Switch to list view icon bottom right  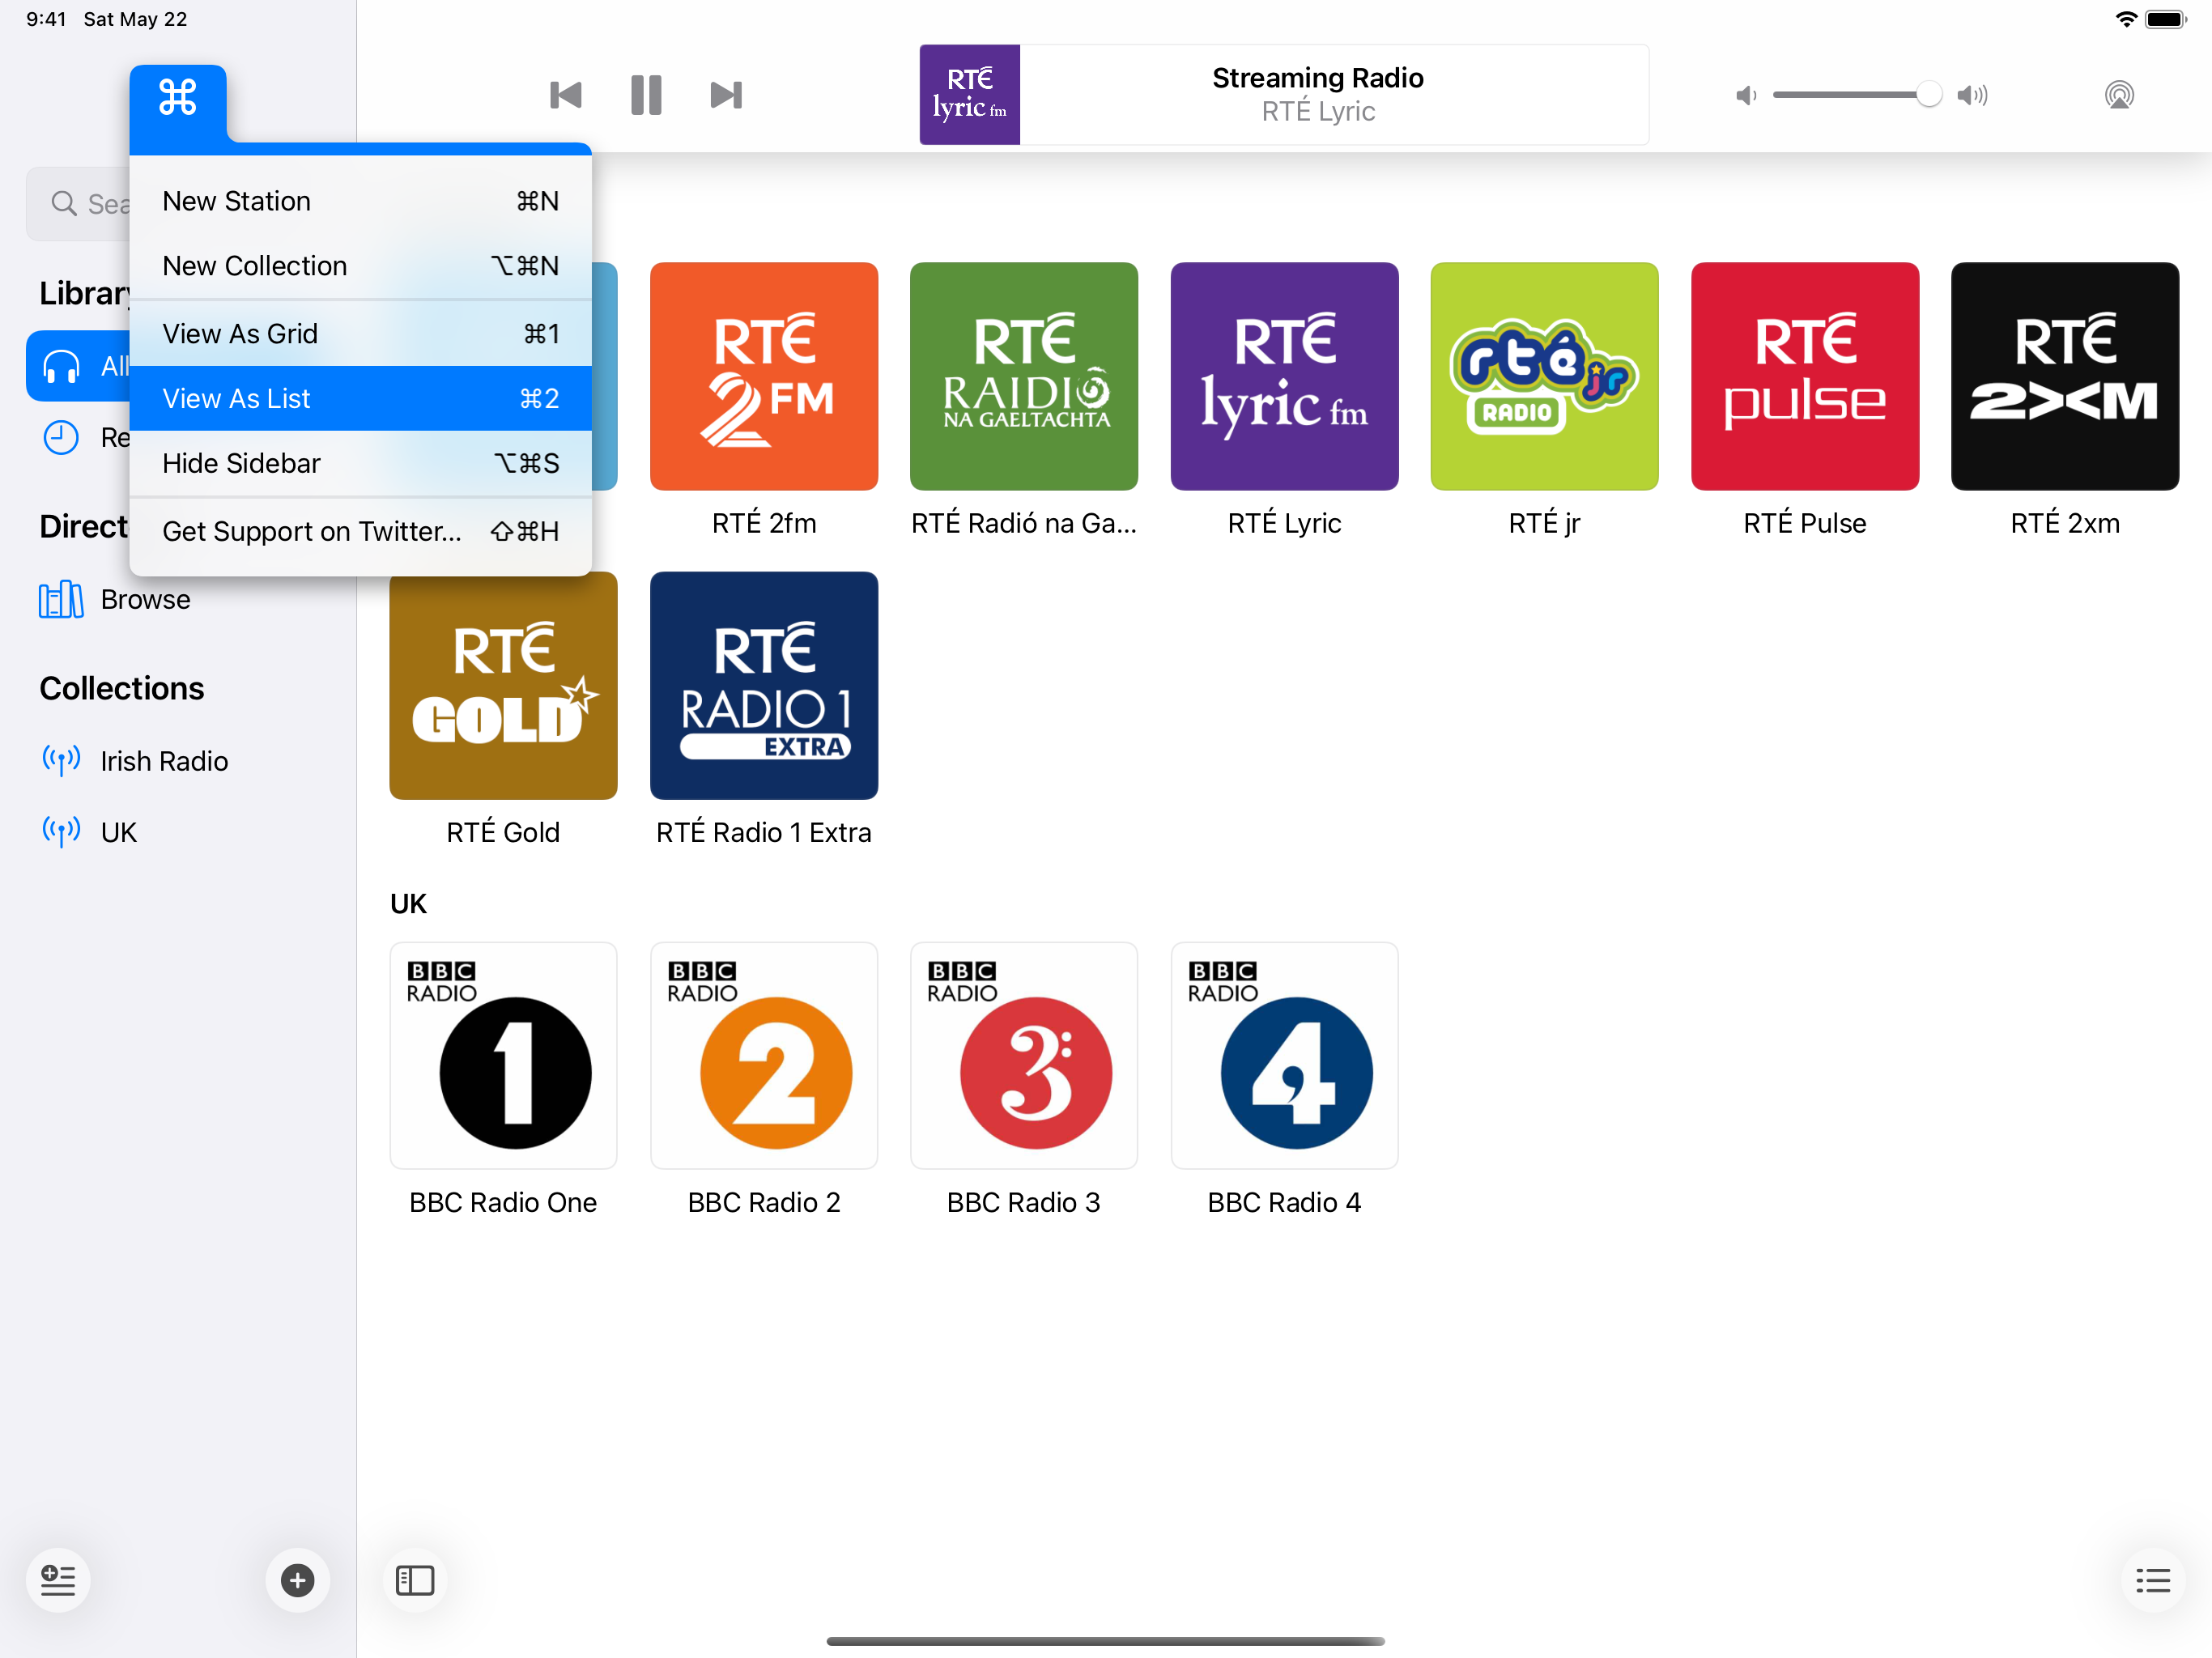click(x=2152, y=1580)
